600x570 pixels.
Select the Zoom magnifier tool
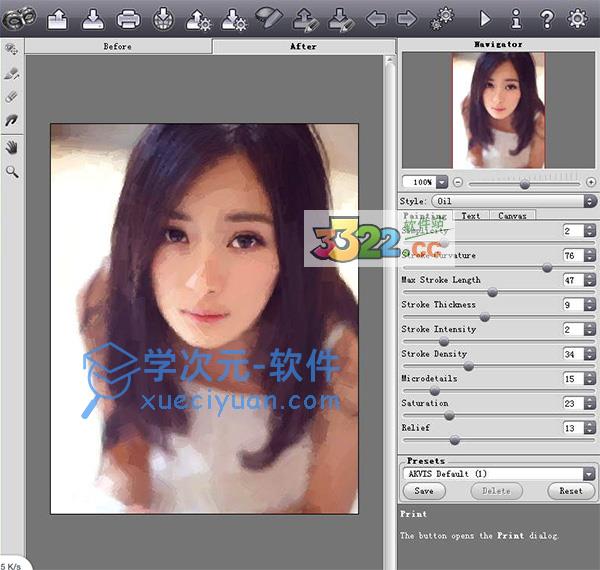[x=12, y=172]
